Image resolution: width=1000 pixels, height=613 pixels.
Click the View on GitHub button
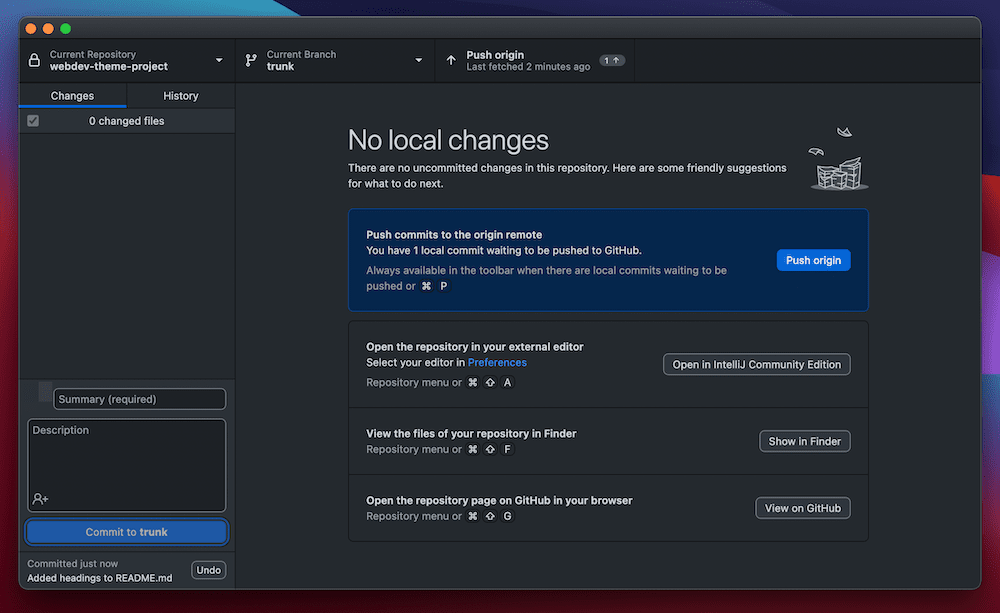click(x=802, y=508)
